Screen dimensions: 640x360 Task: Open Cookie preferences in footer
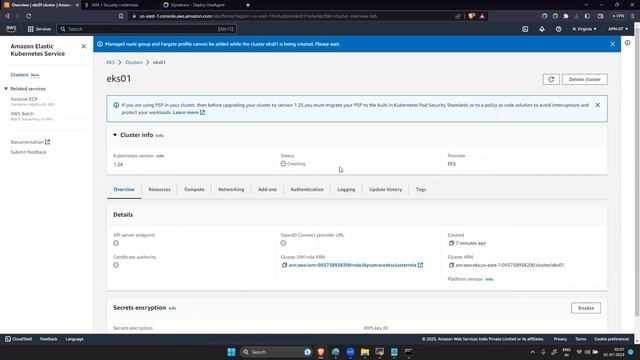[x=611, y=339]
